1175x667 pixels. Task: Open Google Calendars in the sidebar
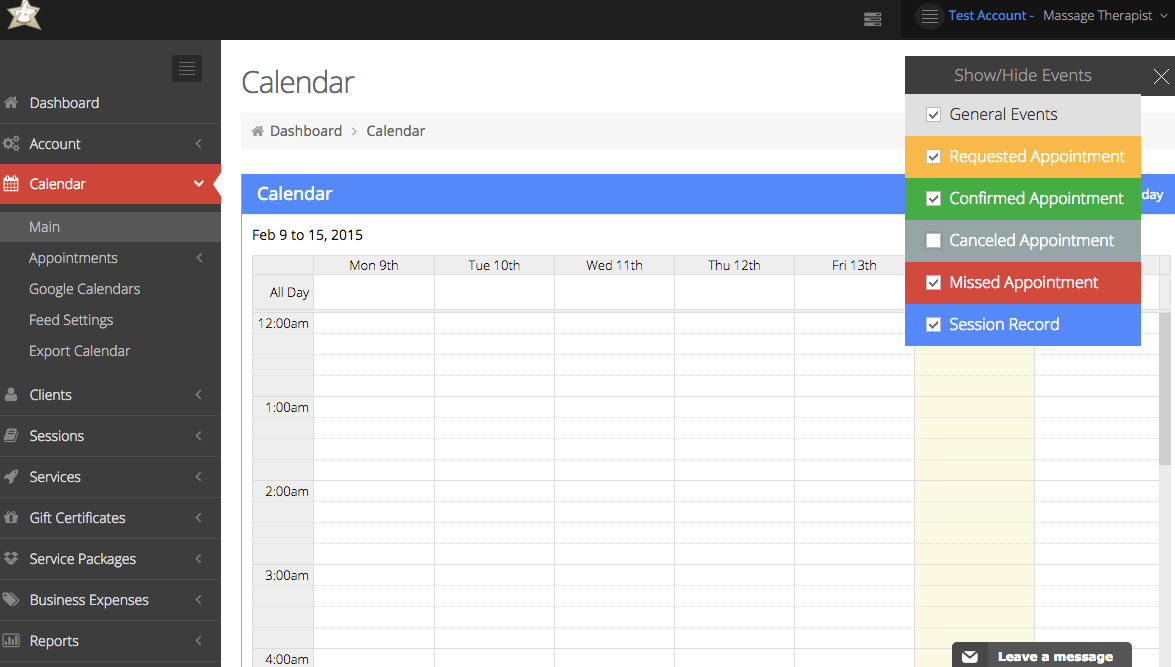tap(84, 289)
